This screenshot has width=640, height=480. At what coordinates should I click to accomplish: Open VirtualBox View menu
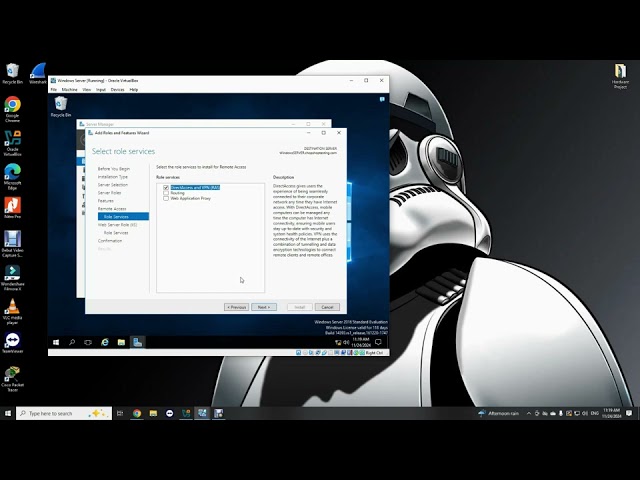click(x=87, y=89)
